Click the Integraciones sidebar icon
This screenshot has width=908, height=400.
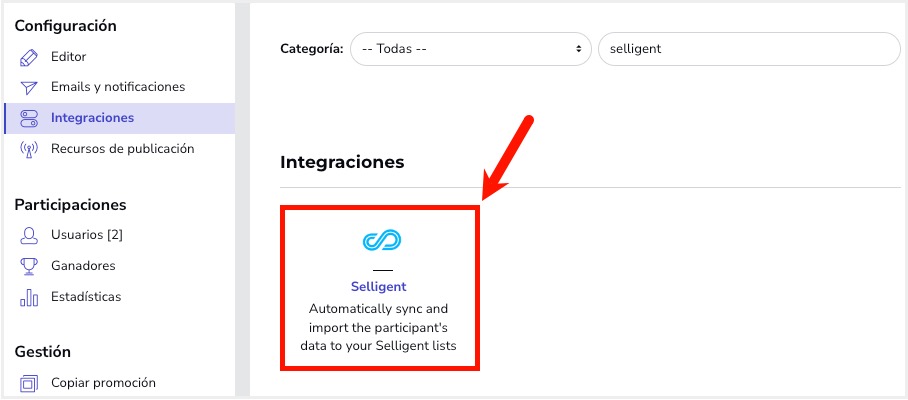click(x=29, y=119)
